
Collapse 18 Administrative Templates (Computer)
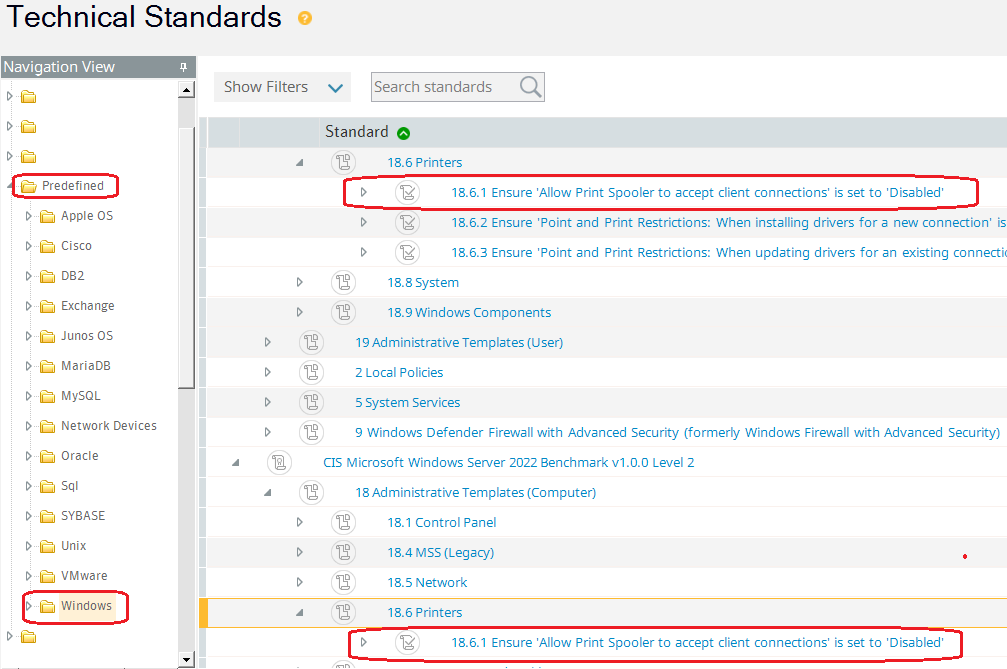pos(267,492)
